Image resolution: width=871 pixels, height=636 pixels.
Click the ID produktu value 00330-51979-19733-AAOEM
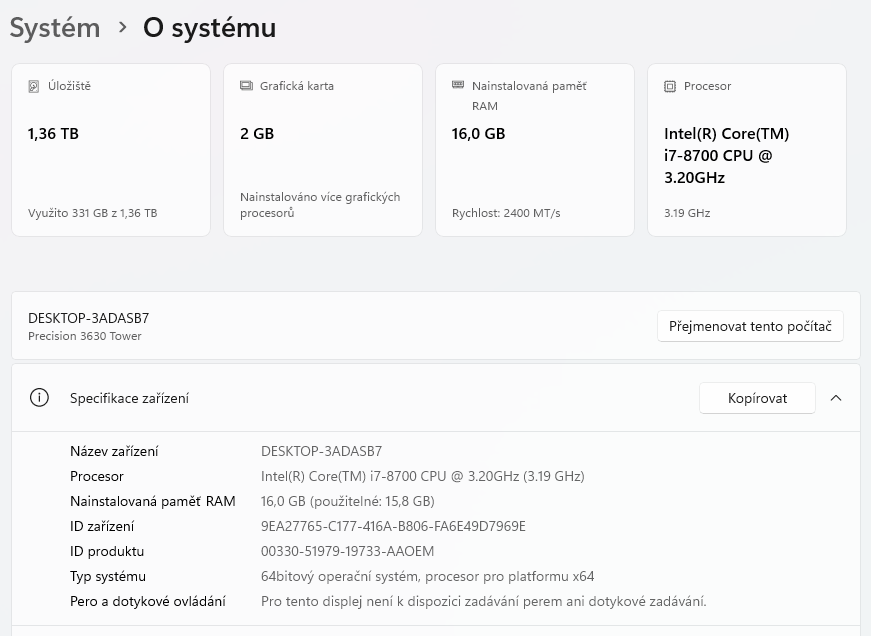[347, 551]
